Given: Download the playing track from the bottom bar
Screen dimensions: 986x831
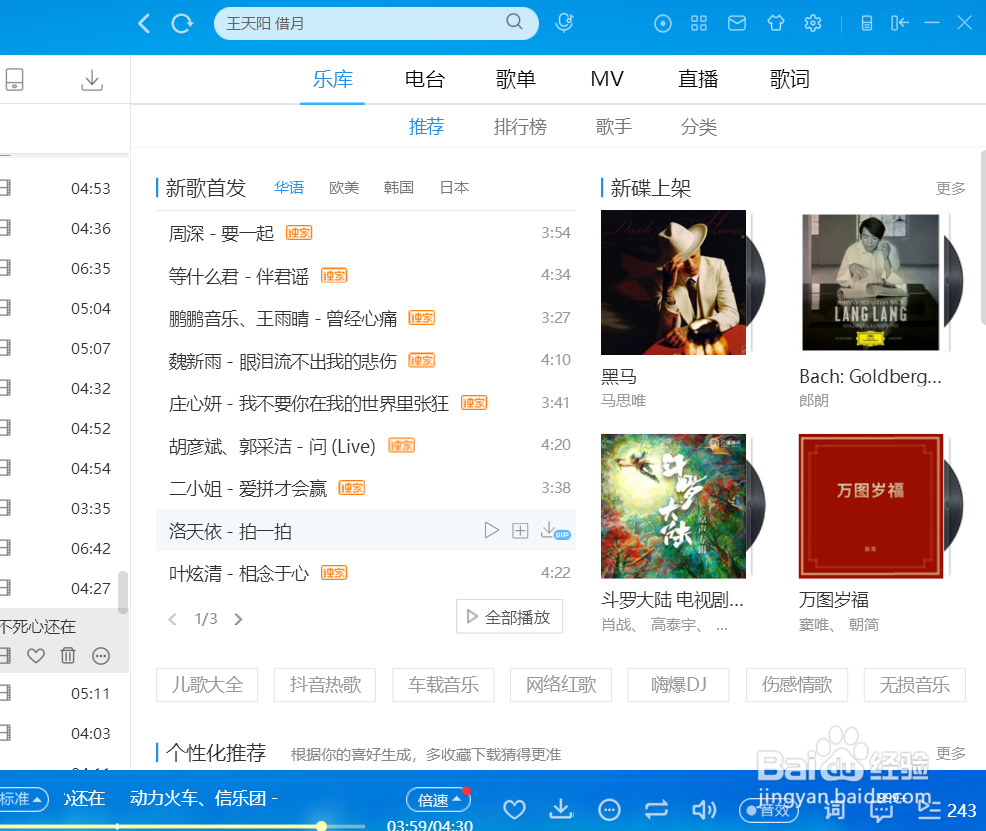Looking at the screenshot, I should (561, 810).
